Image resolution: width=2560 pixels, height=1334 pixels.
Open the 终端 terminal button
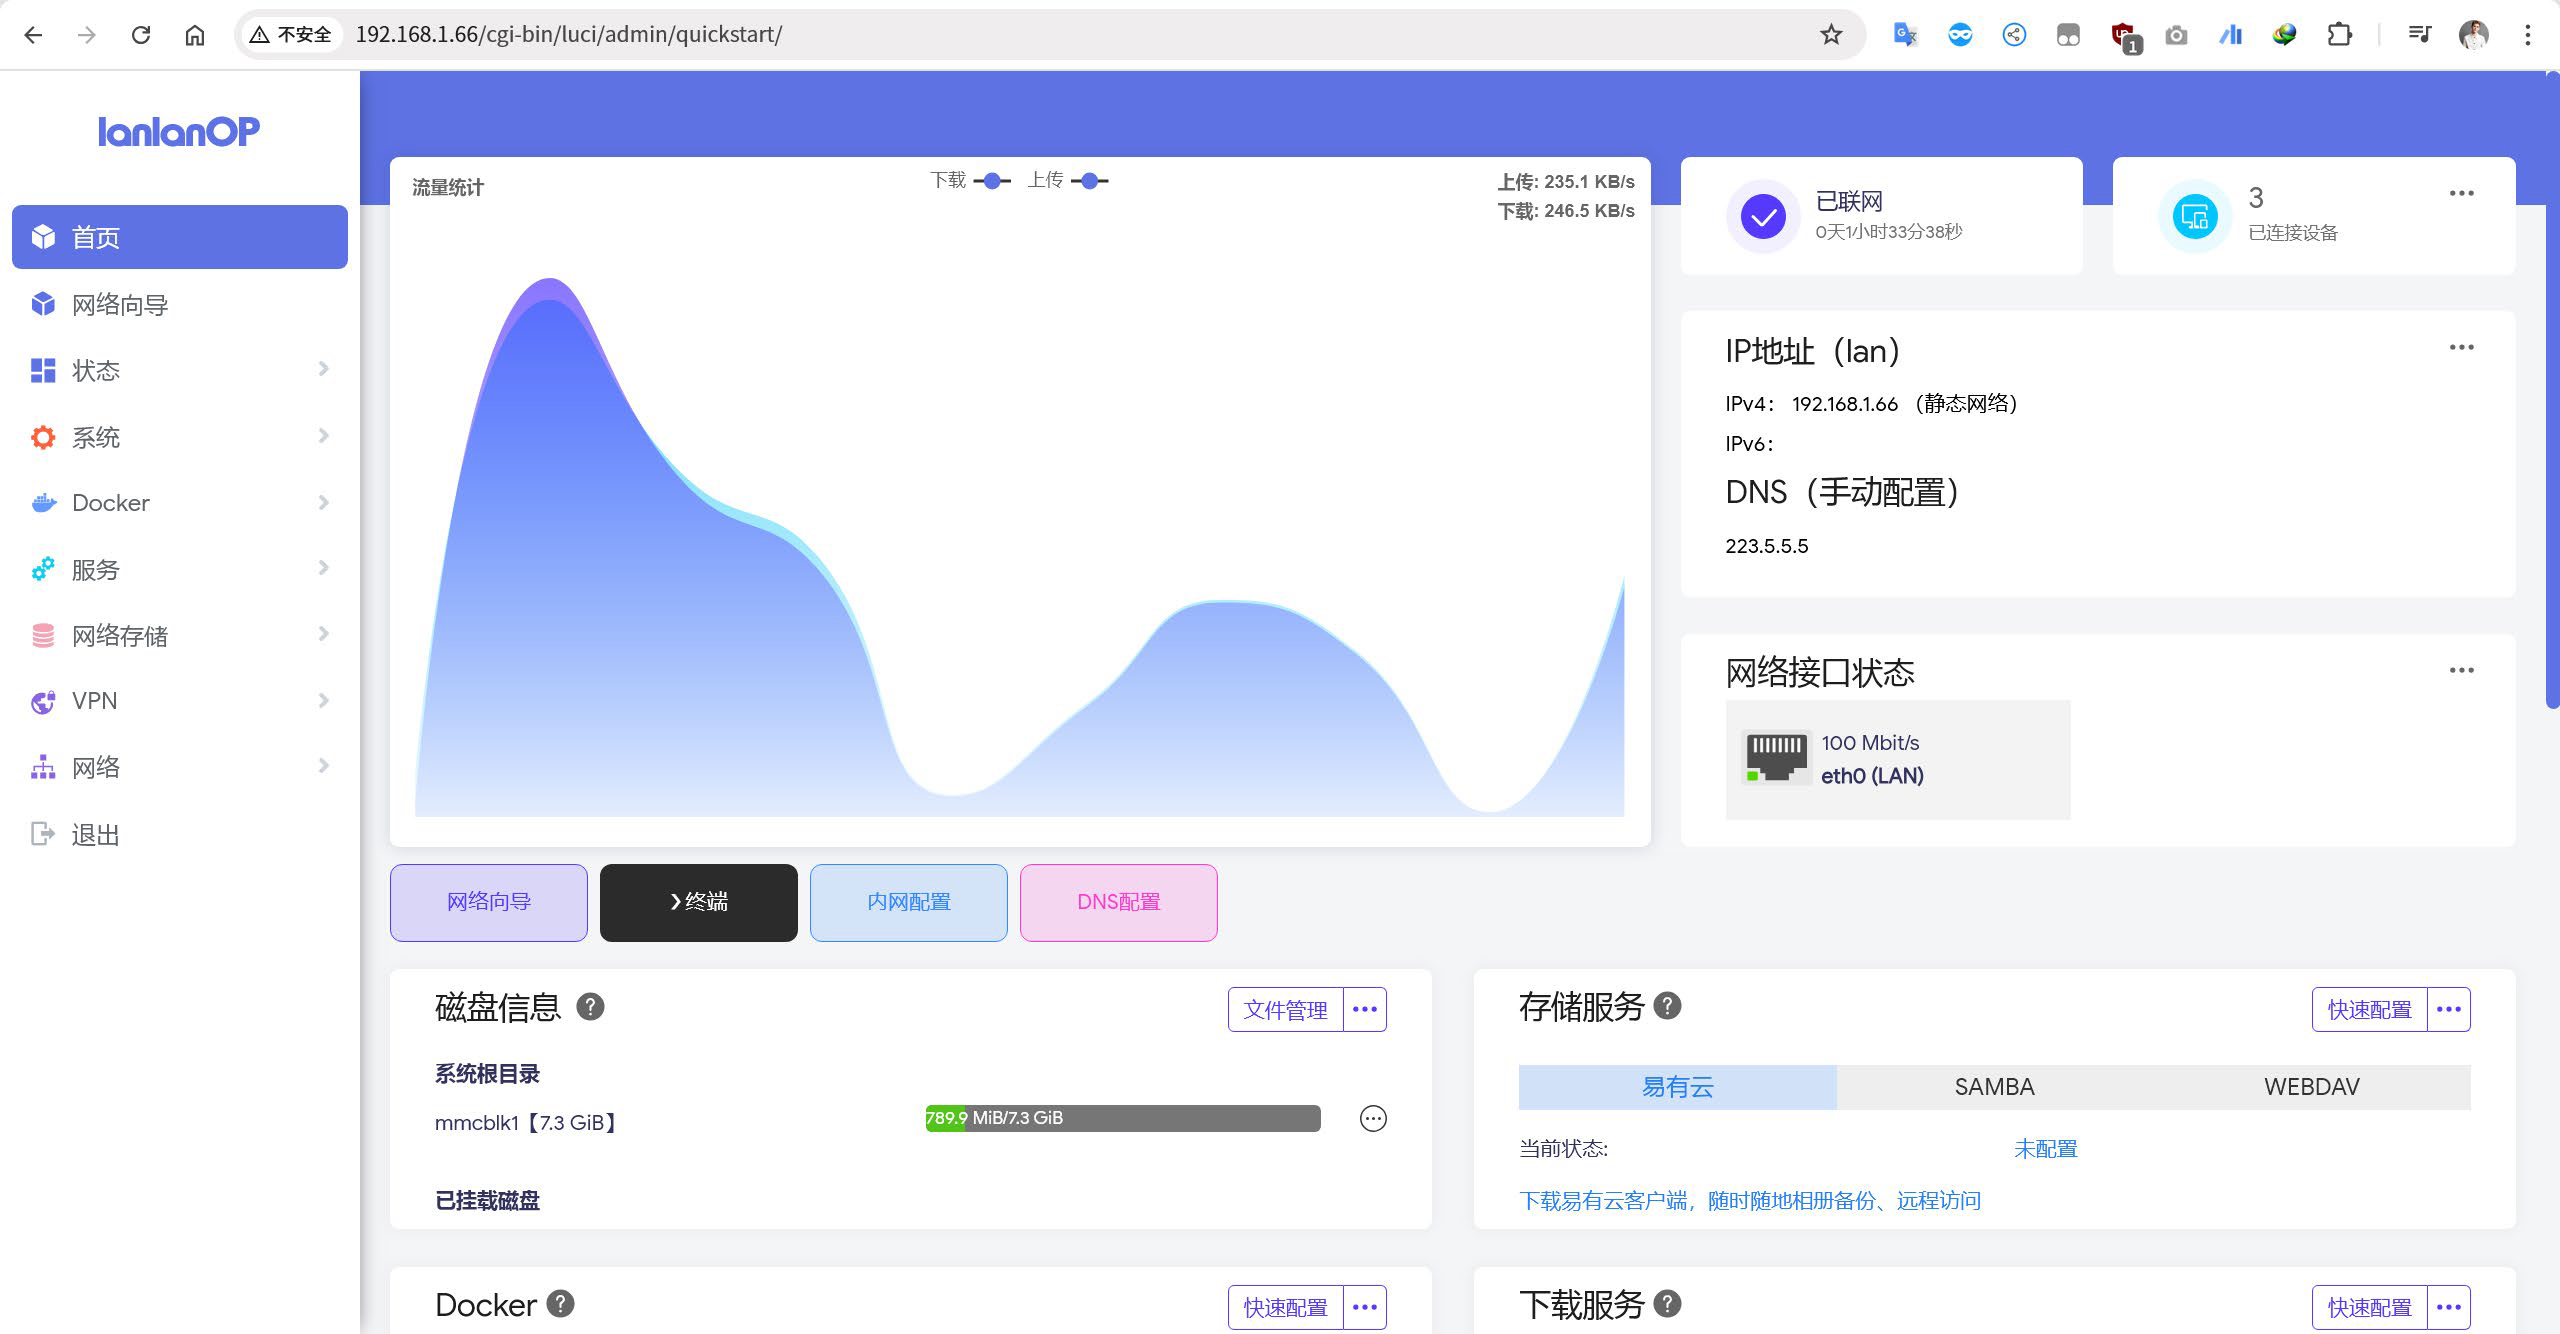(699, 902)
